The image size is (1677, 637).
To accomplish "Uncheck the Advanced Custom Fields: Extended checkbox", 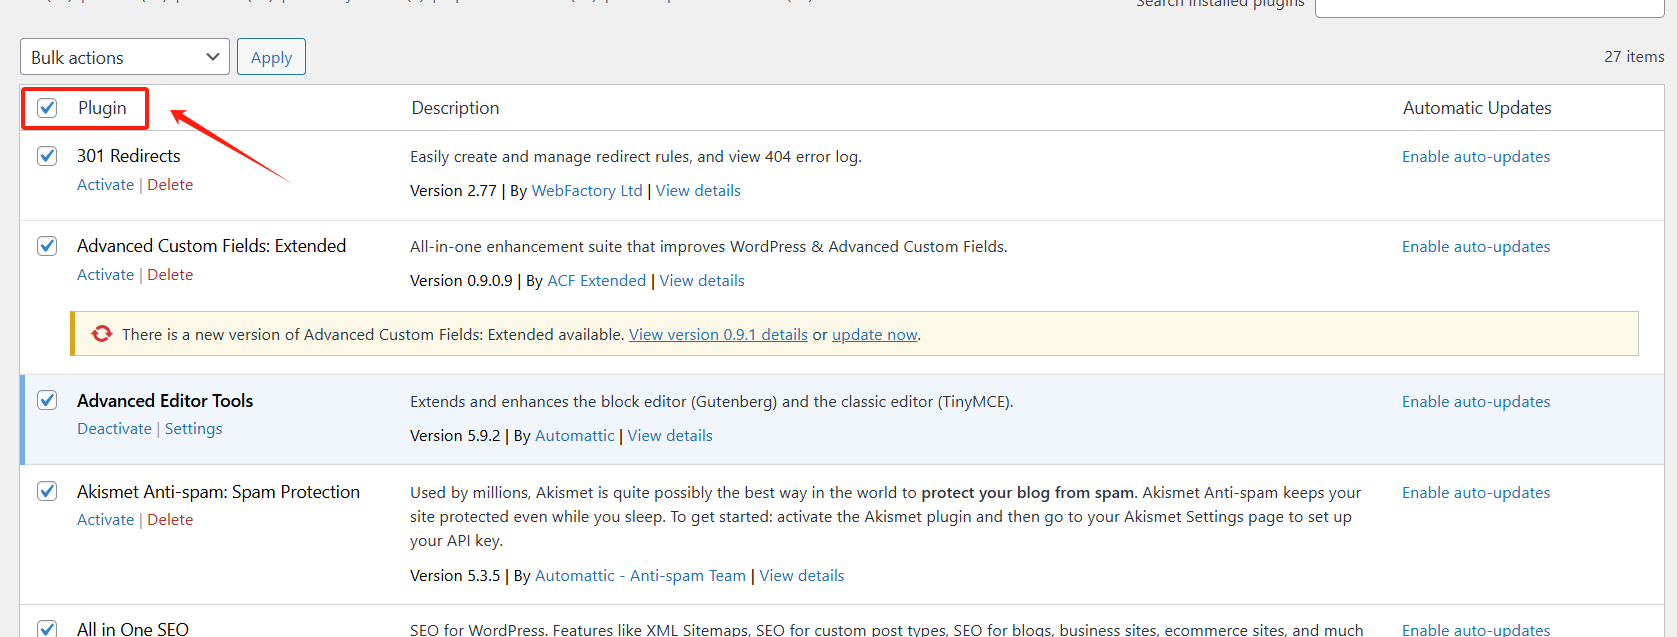I will point(47,246).
